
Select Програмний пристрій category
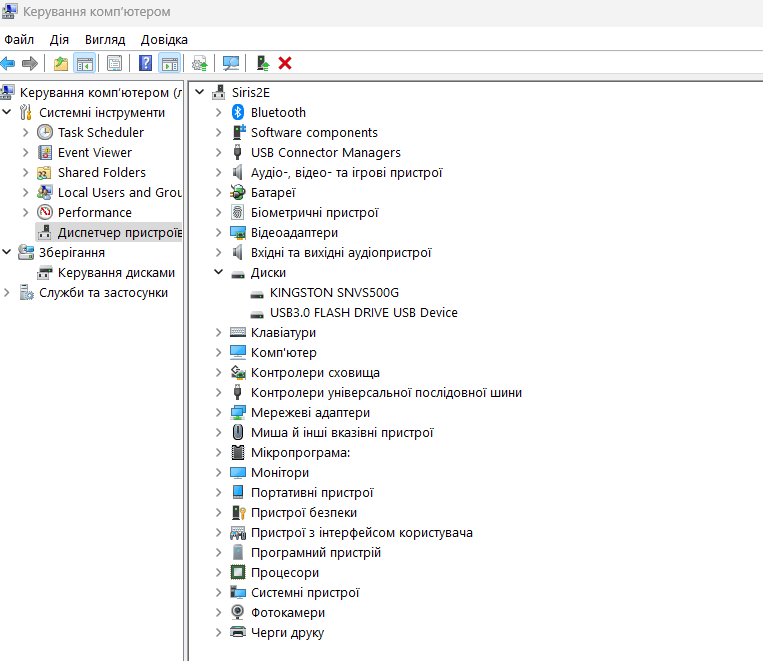point(315,552)
